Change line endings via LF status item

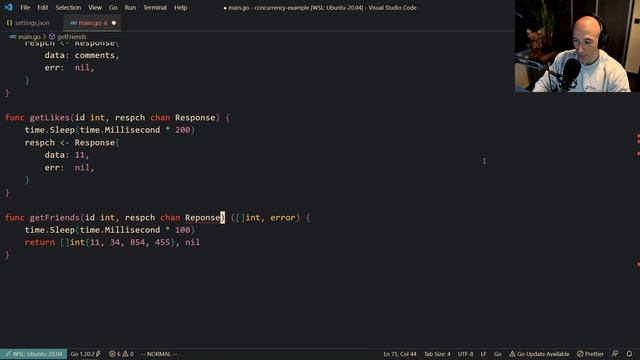tap(483, 354)
